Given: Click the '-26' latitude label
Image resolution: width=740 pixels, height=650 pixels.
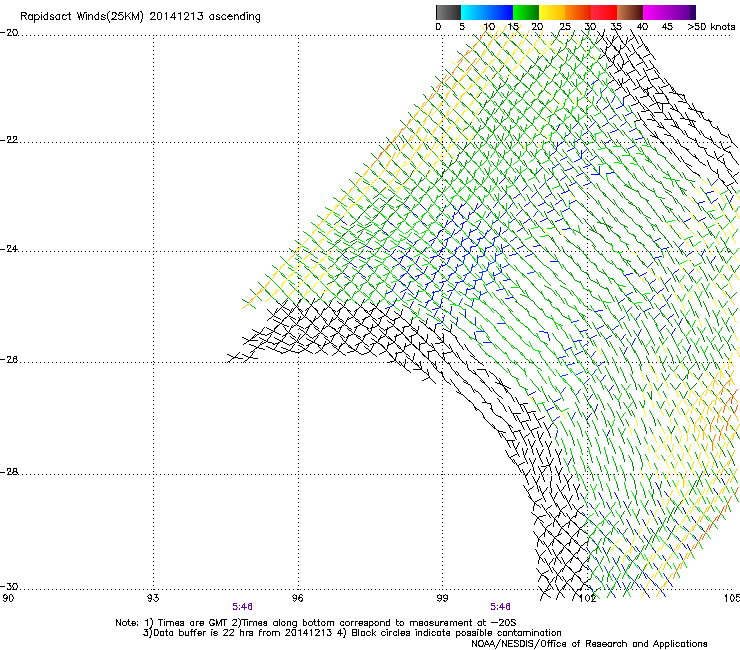Looking at the screenshot, I should click(9, 360).
